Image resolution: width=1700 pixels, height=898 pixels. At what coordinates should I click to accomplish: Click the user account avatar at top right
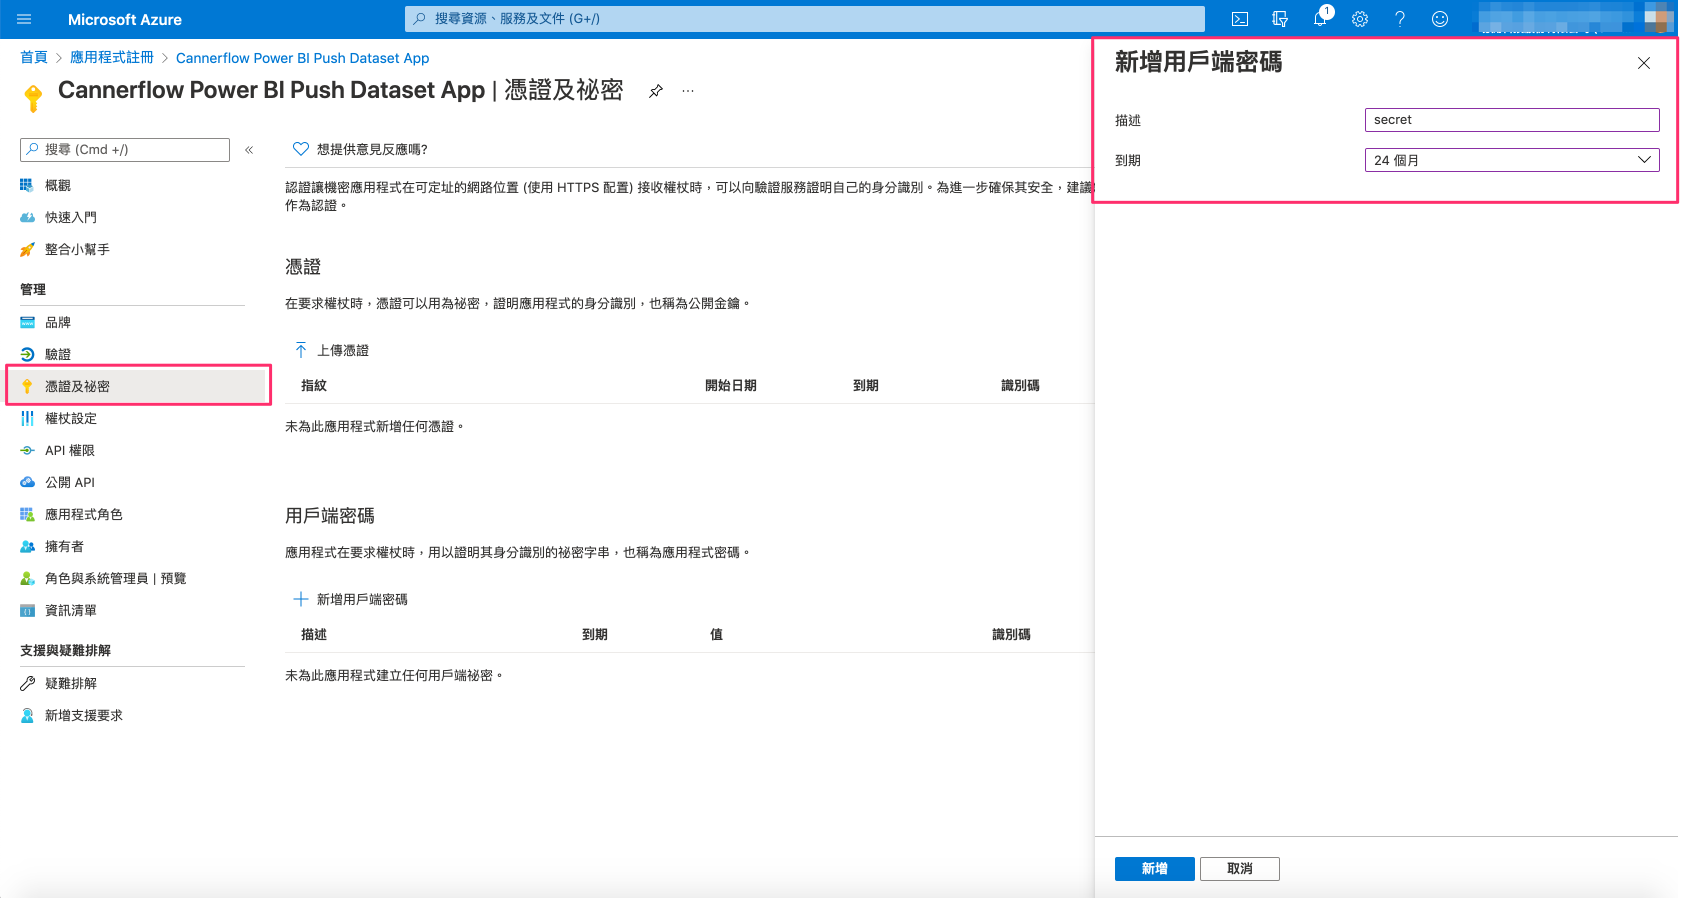coord(1658,19)
